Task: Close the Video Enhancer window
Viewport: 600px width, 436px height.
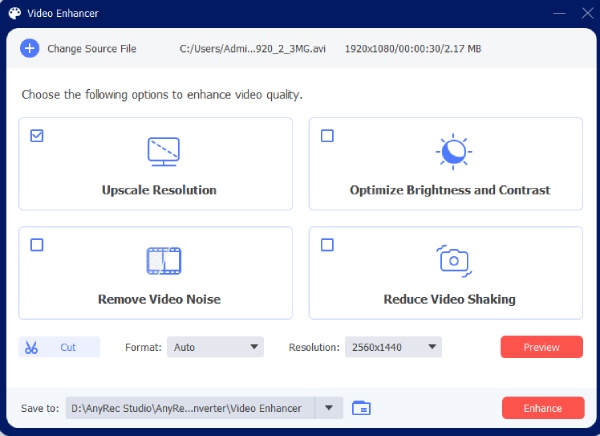Action: 587,13
